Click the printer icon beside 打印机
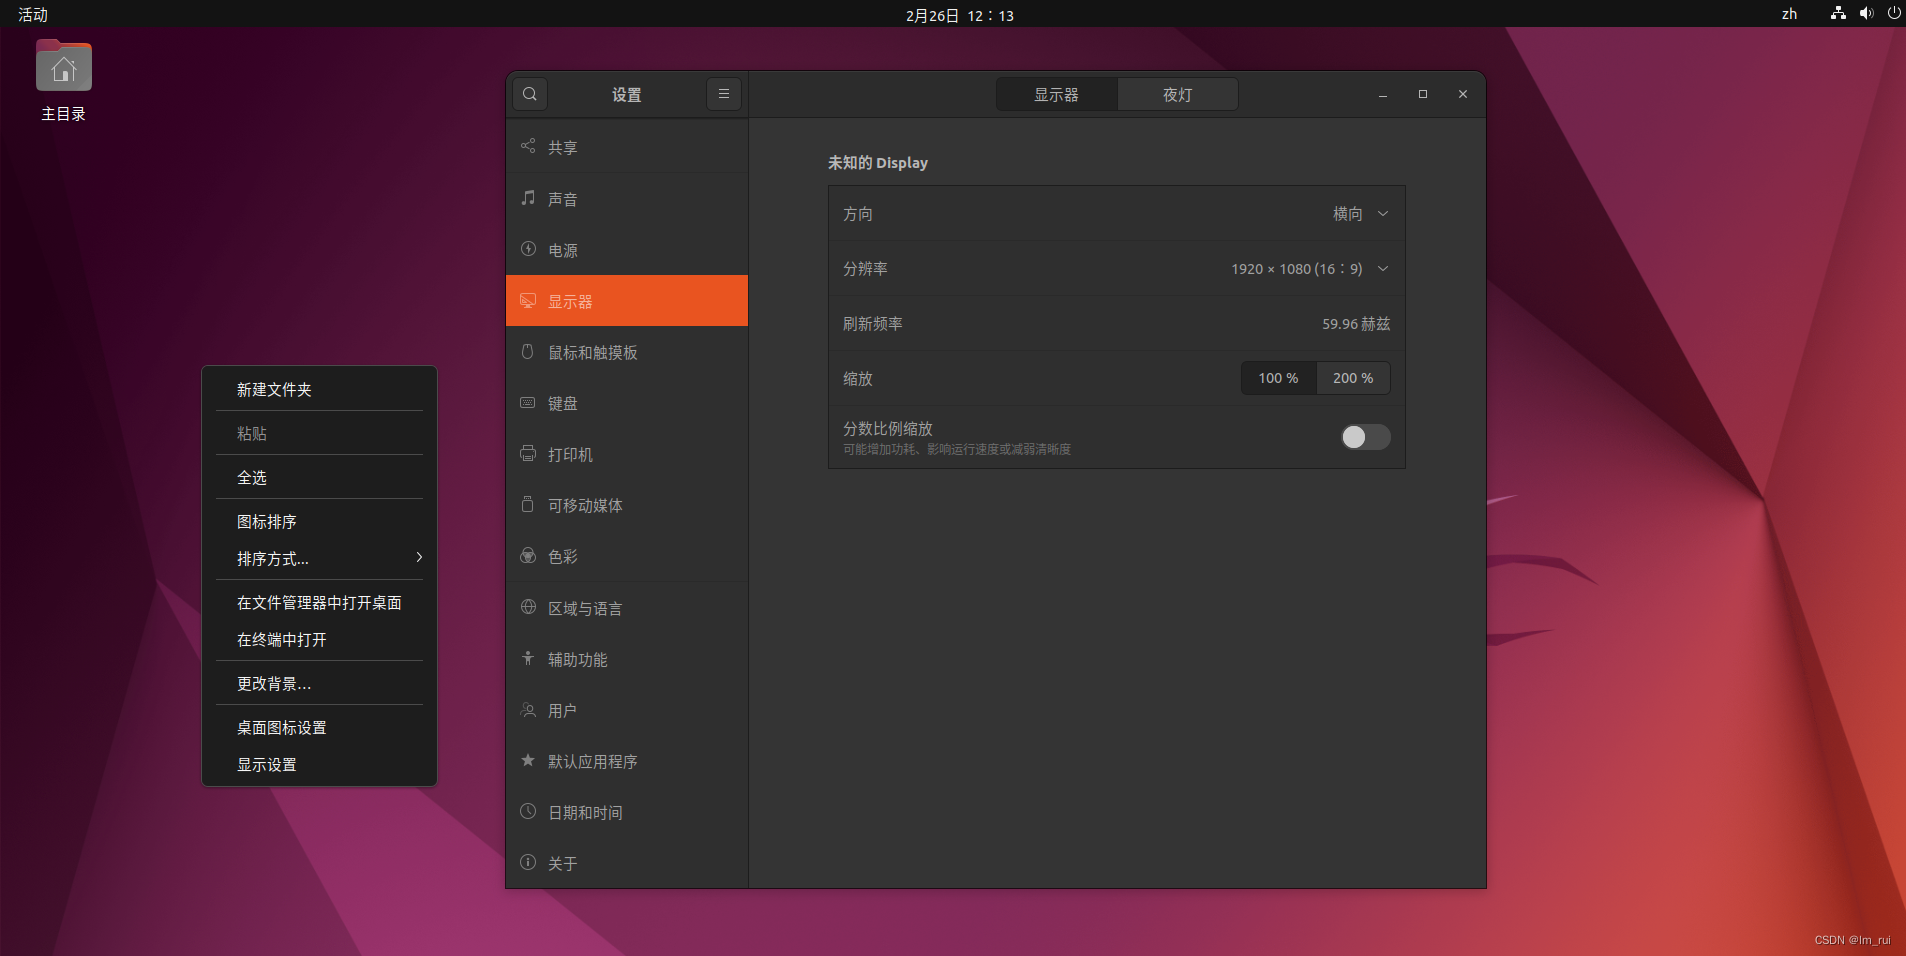Screen dimensions: 1906x956 point(528,453)
